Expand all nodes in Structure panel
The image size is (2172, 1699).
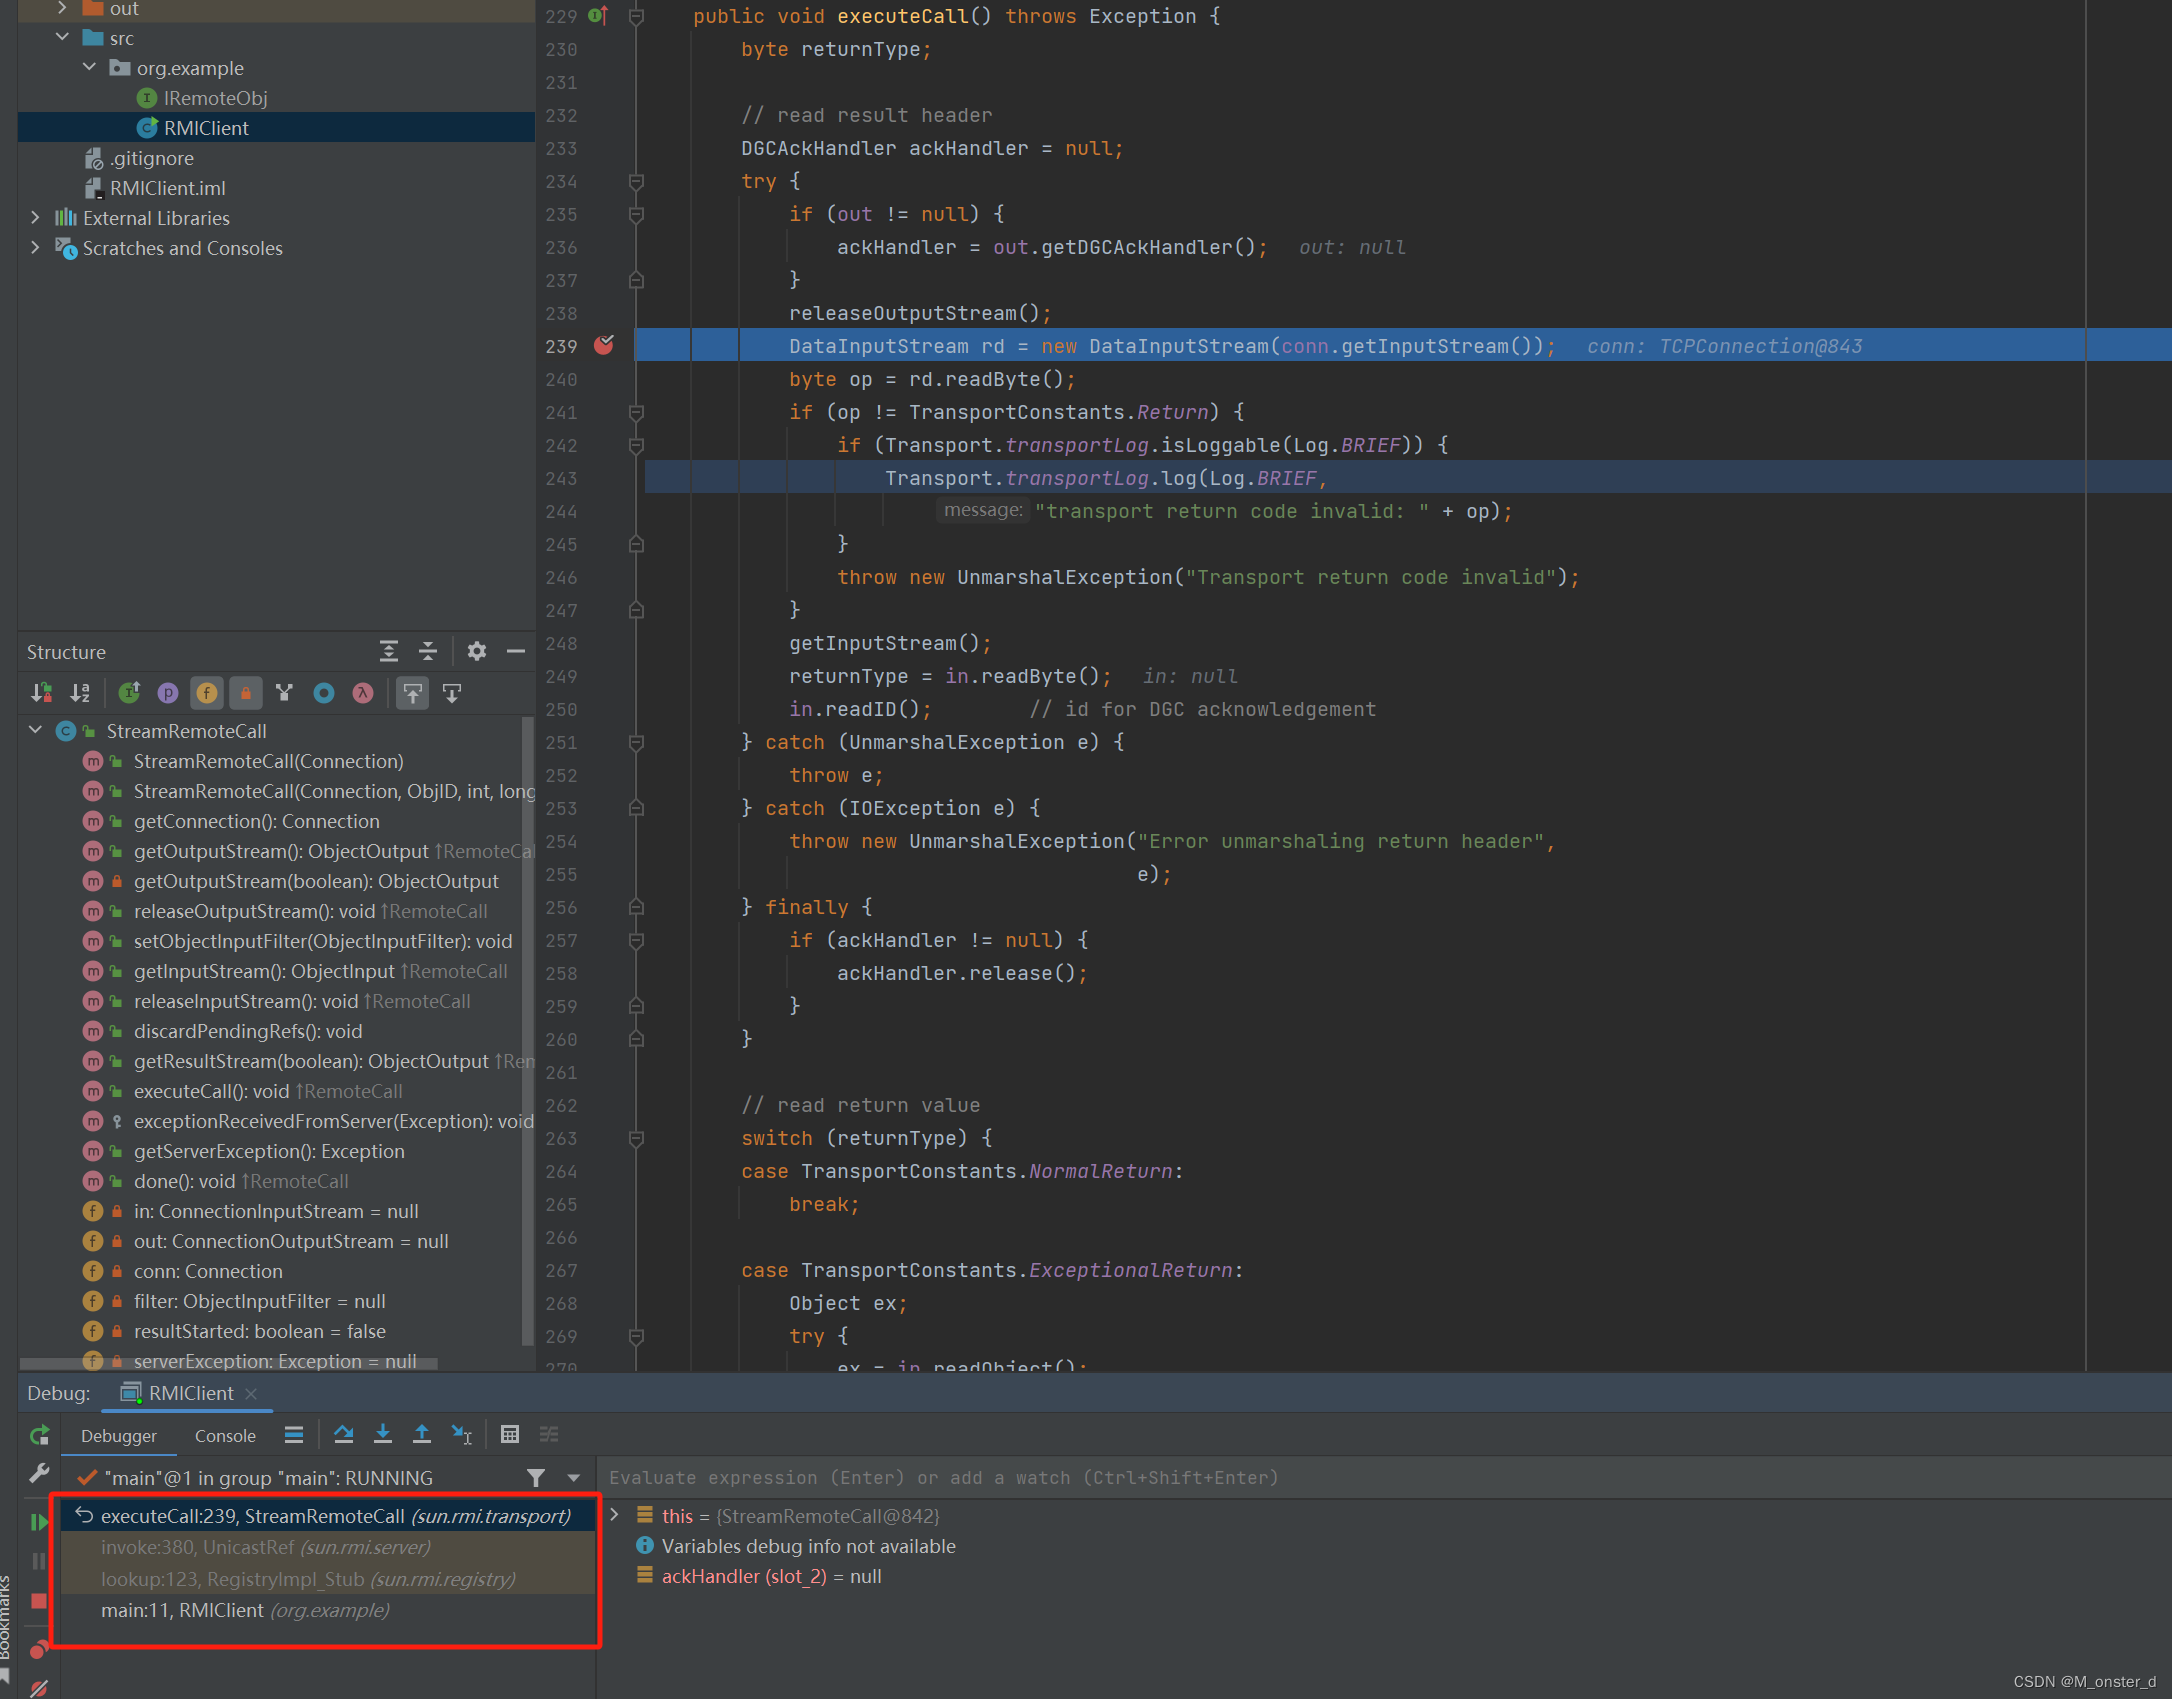389,651
